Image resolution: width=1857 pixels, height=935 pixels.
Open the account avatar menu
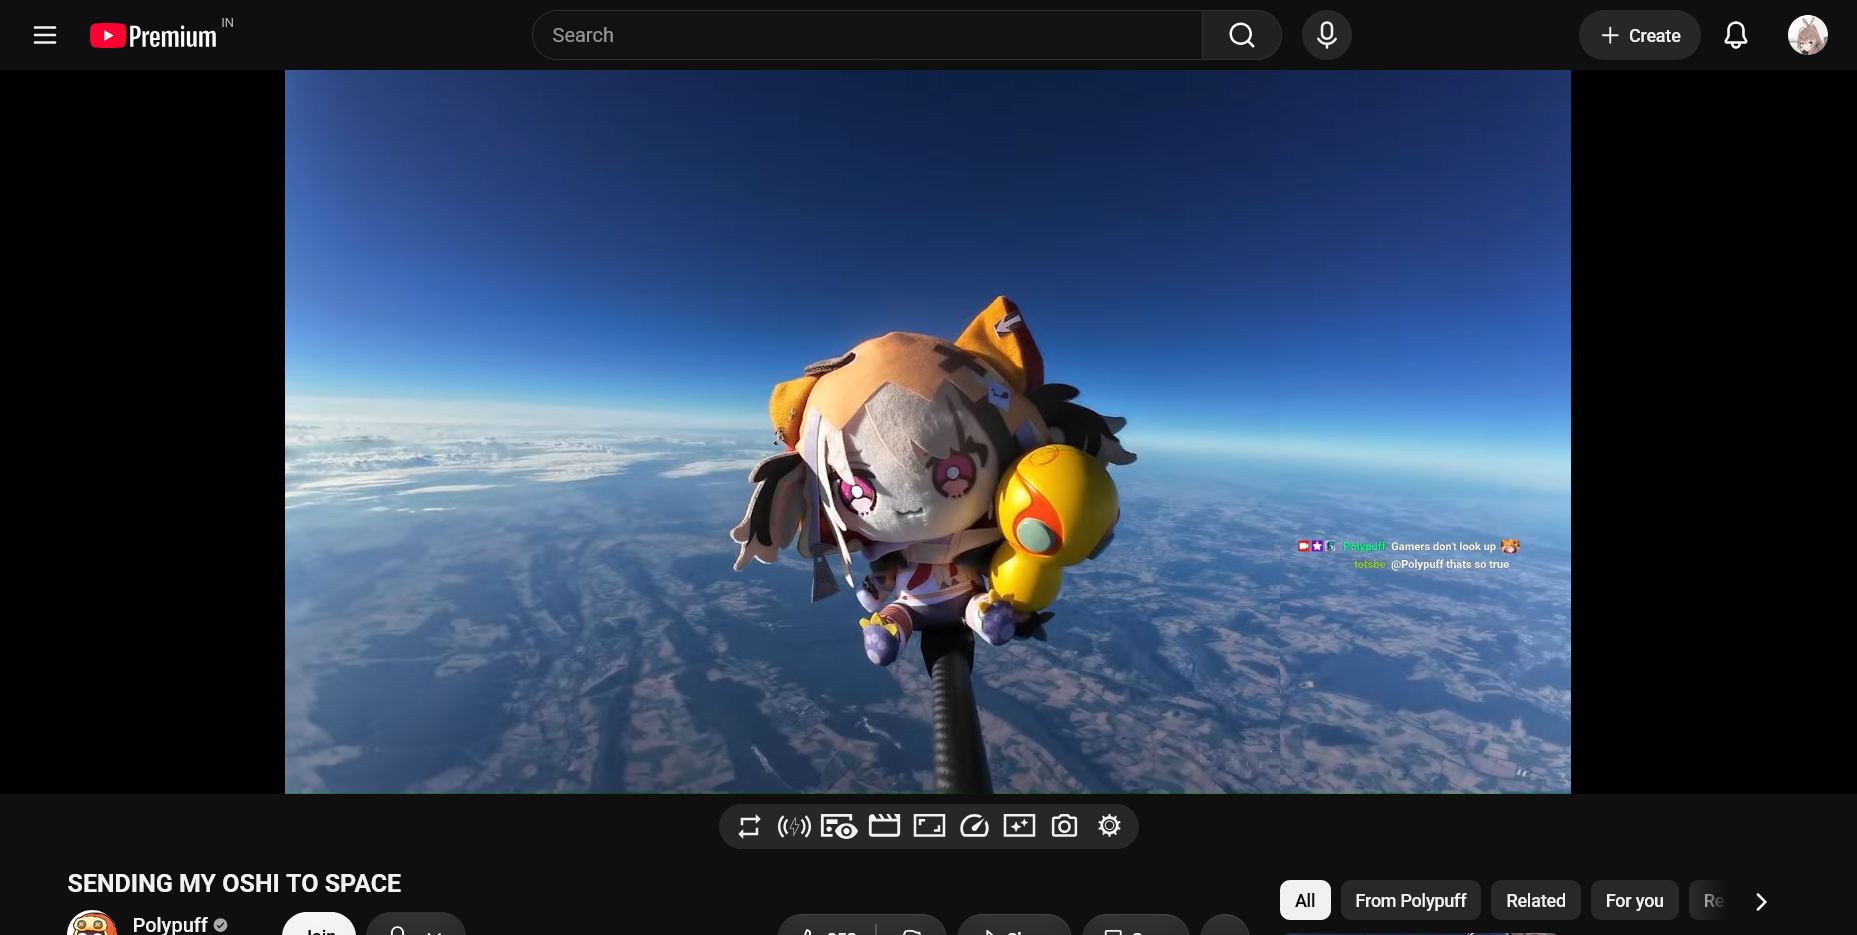(1808, 35)
